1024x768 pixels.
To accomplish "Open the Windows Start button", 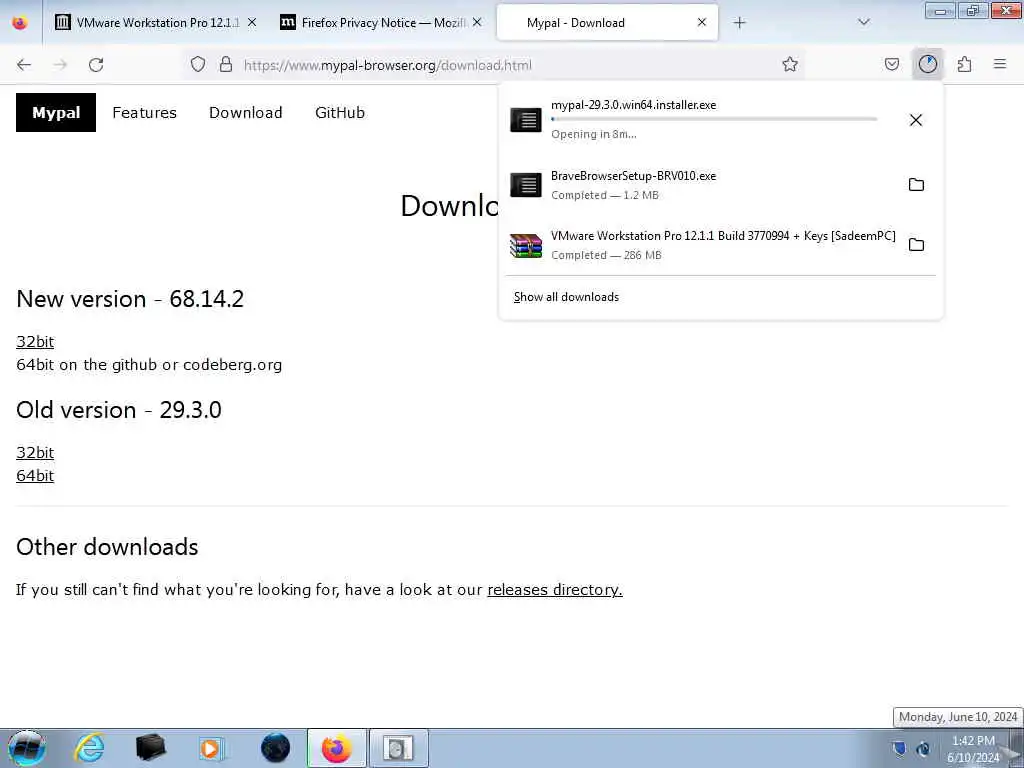I will coord(27,748).
